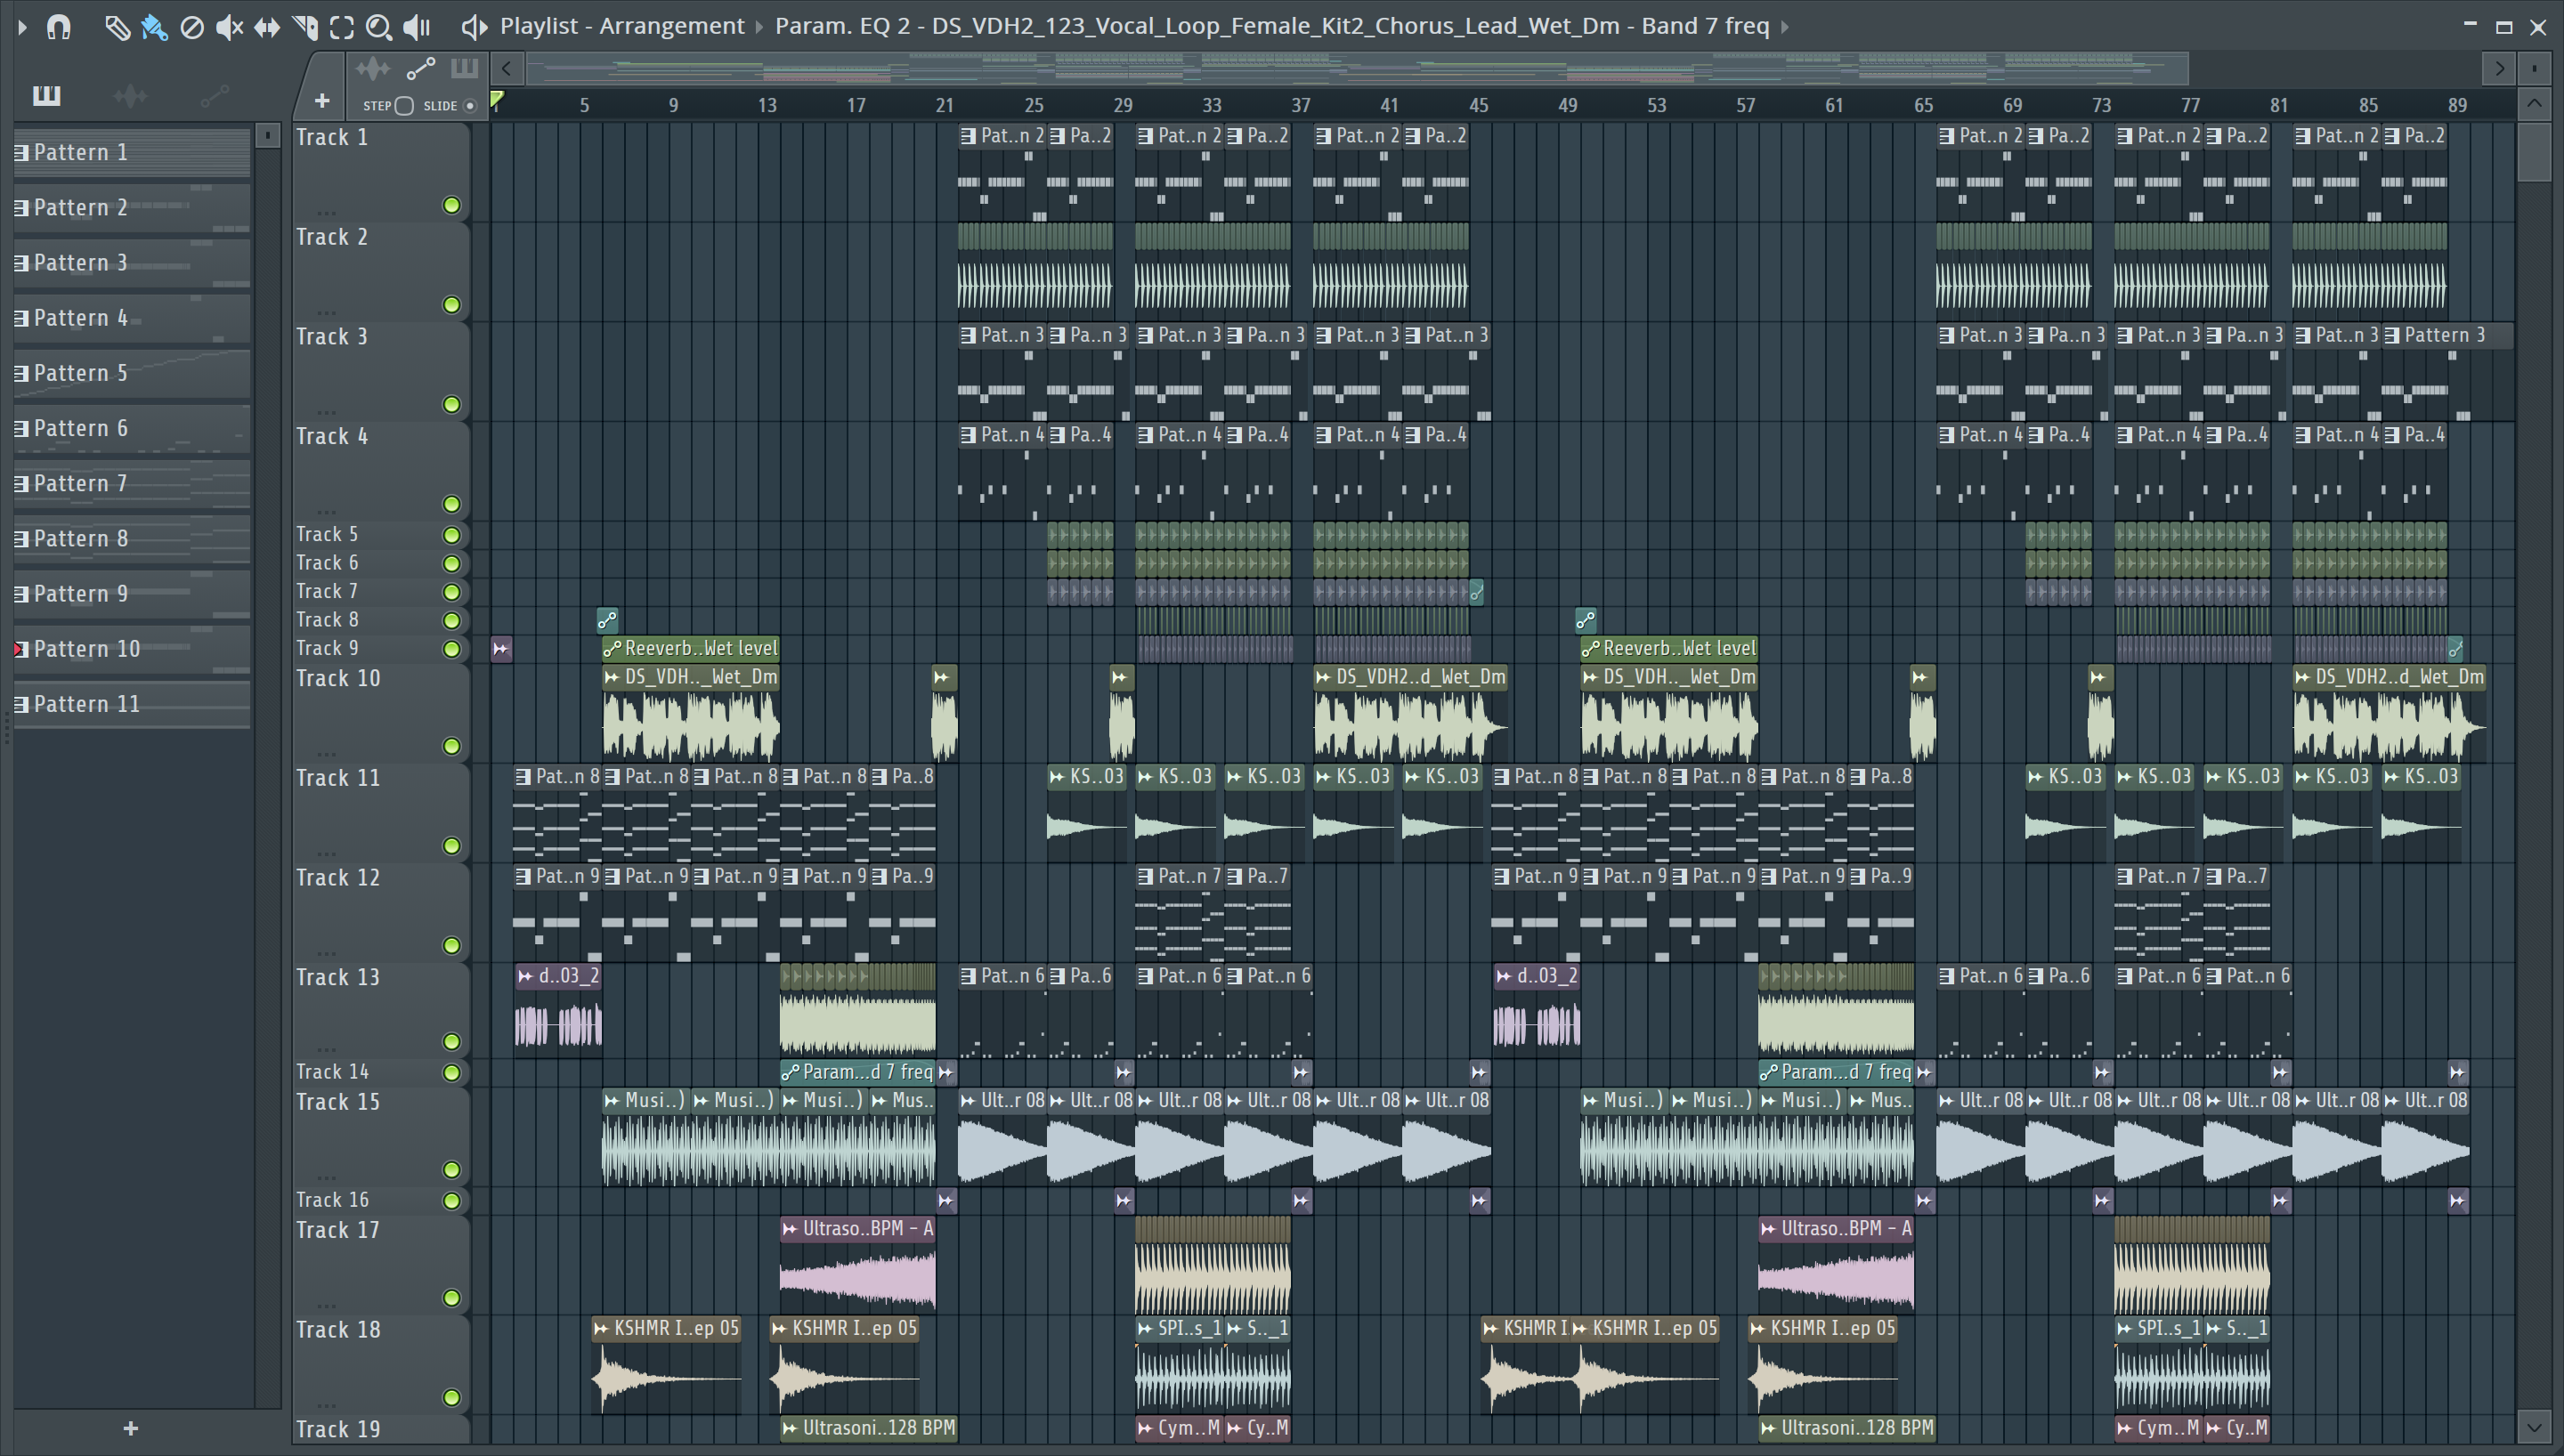Mute Track 14 with its green LED
This screenshot has width=2564, height=1456.
point(452,1072)
